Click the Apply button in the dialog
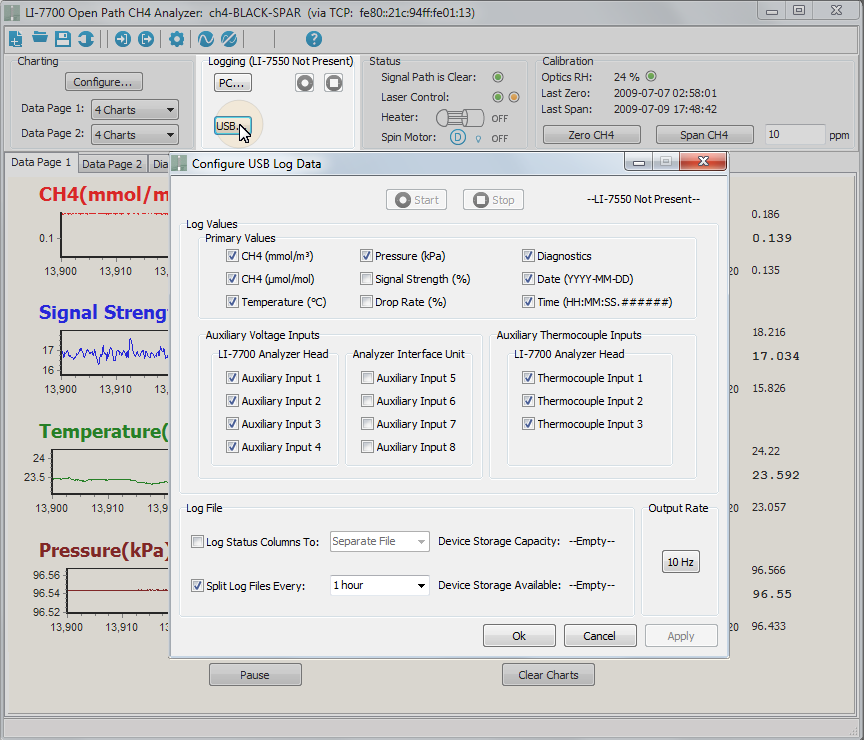This screenshot has width=864, height=740. point(681,636)
